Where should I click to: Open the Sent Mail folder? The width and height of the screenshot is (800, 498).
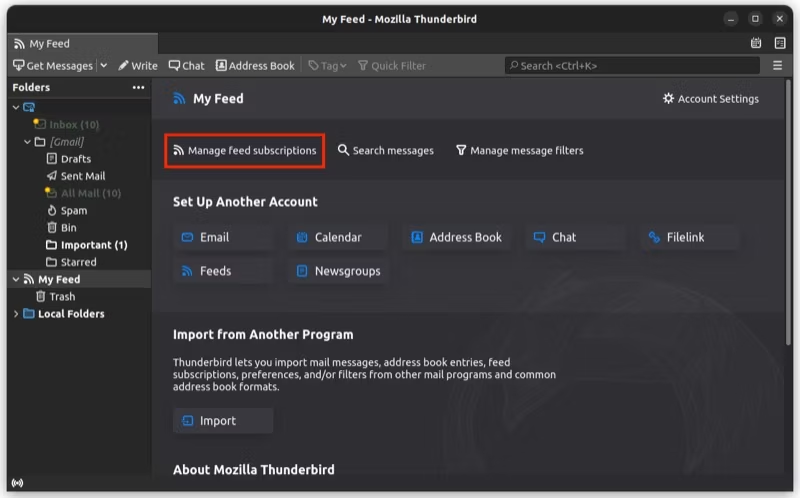[76, 176]
